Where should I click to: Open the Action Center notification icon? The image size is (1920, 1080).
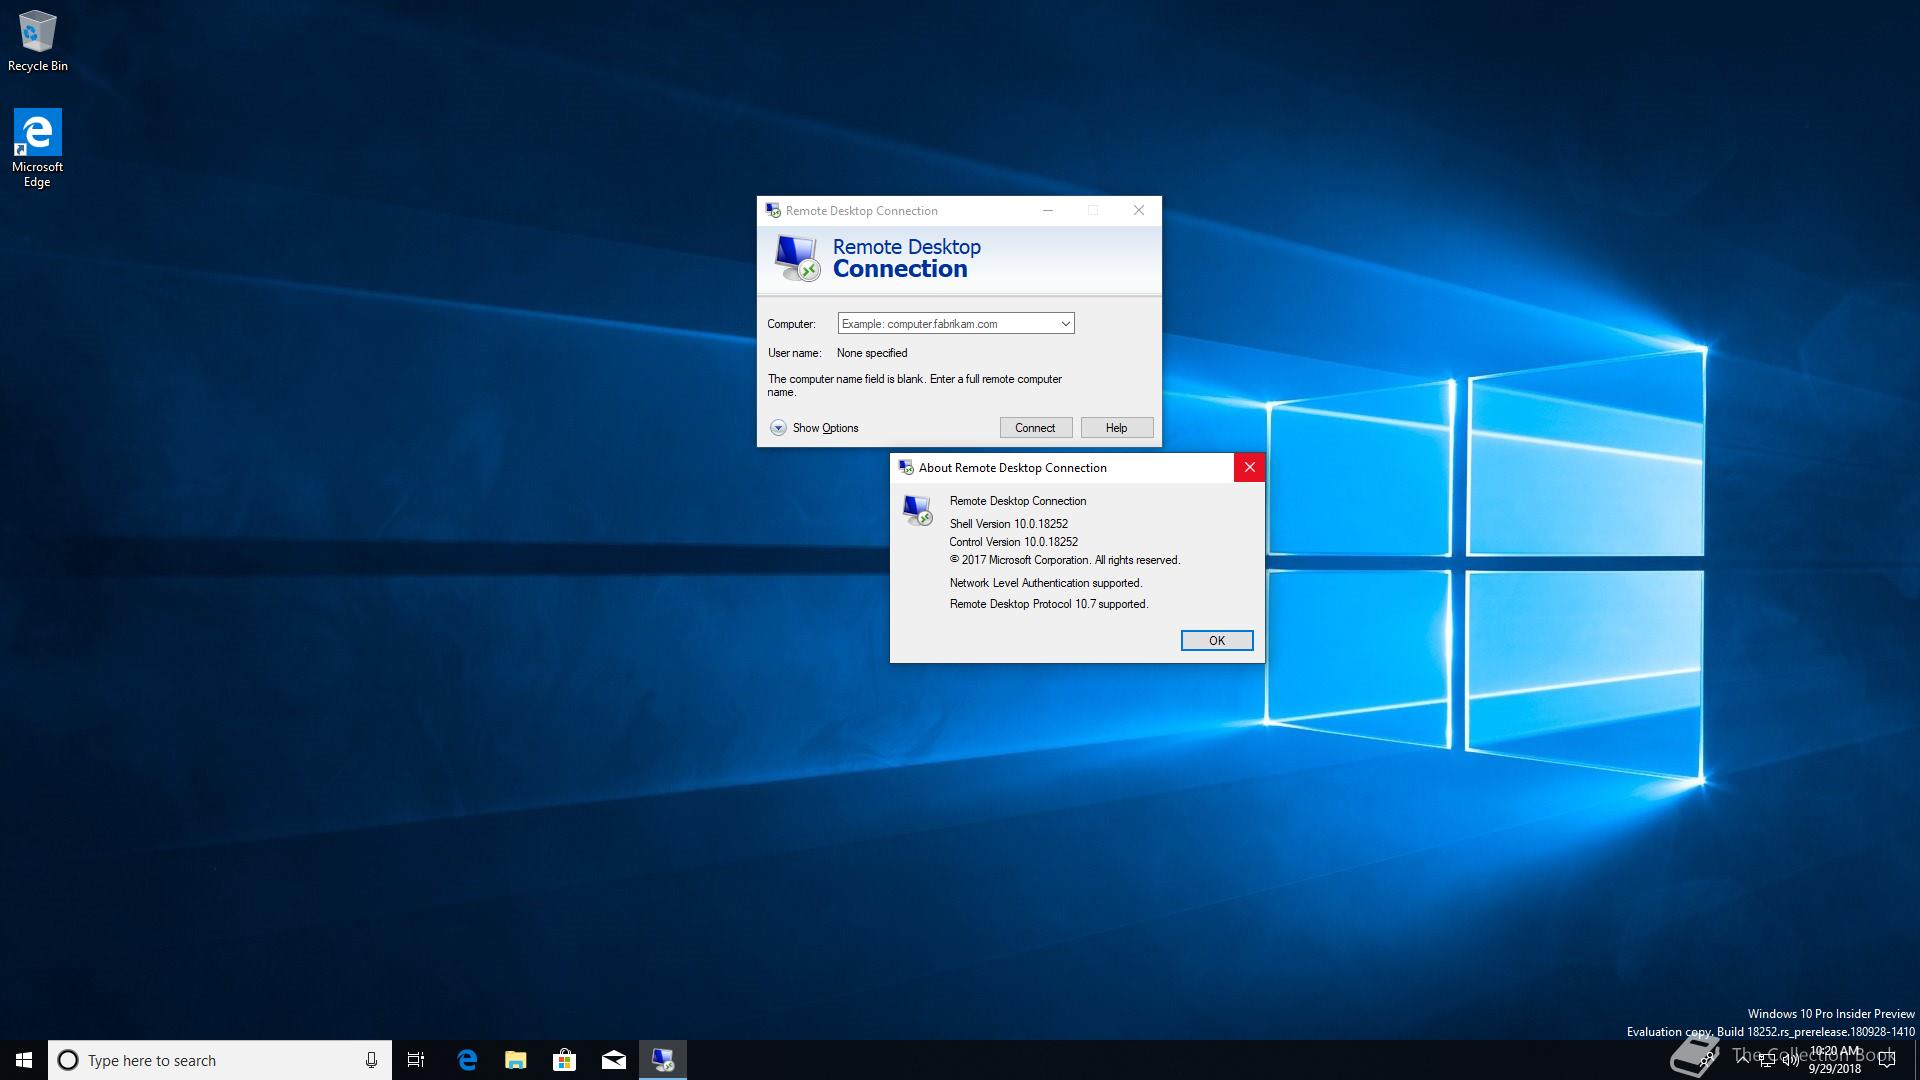point(1887,1060)
